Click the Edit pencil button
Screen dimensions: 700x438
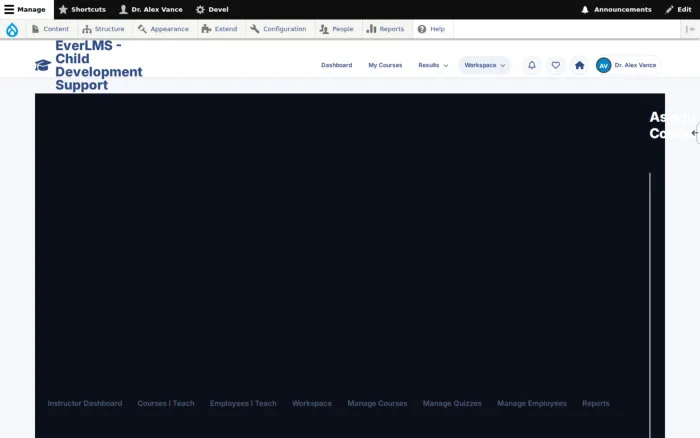[678, 9]
